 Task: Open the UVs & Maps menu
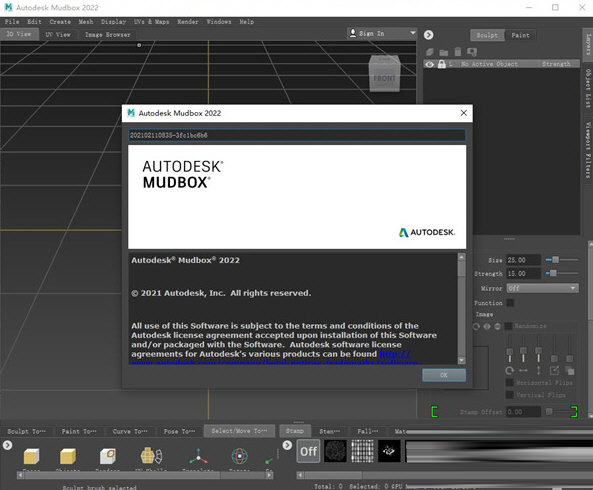152,22
